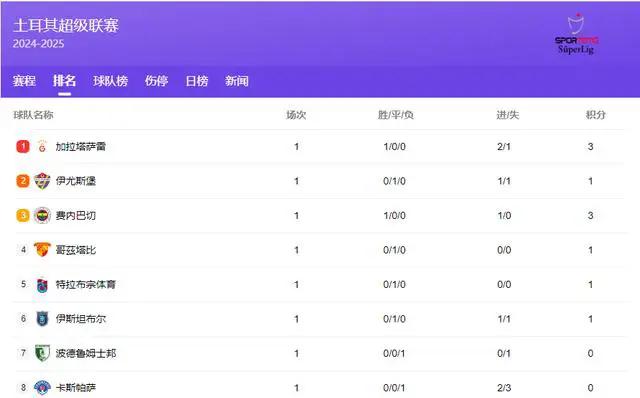Click the 伊斯坦布尔 team crest icon
Image resolution: width=640 pixels, height=398 pixels.
coord(42,319)
